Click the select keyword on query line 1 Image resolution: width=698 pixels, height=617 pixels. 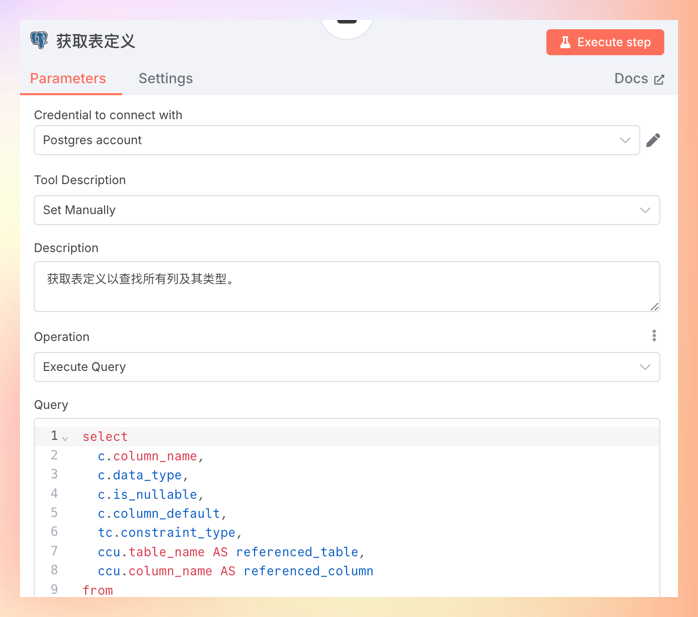105,437
